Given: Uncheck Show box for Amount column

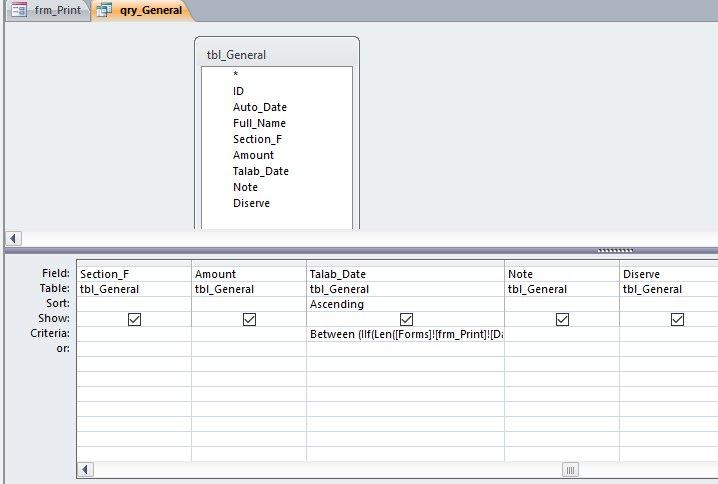Looking at the screenshot, I should pyautogui.click(x=249, y=319).
